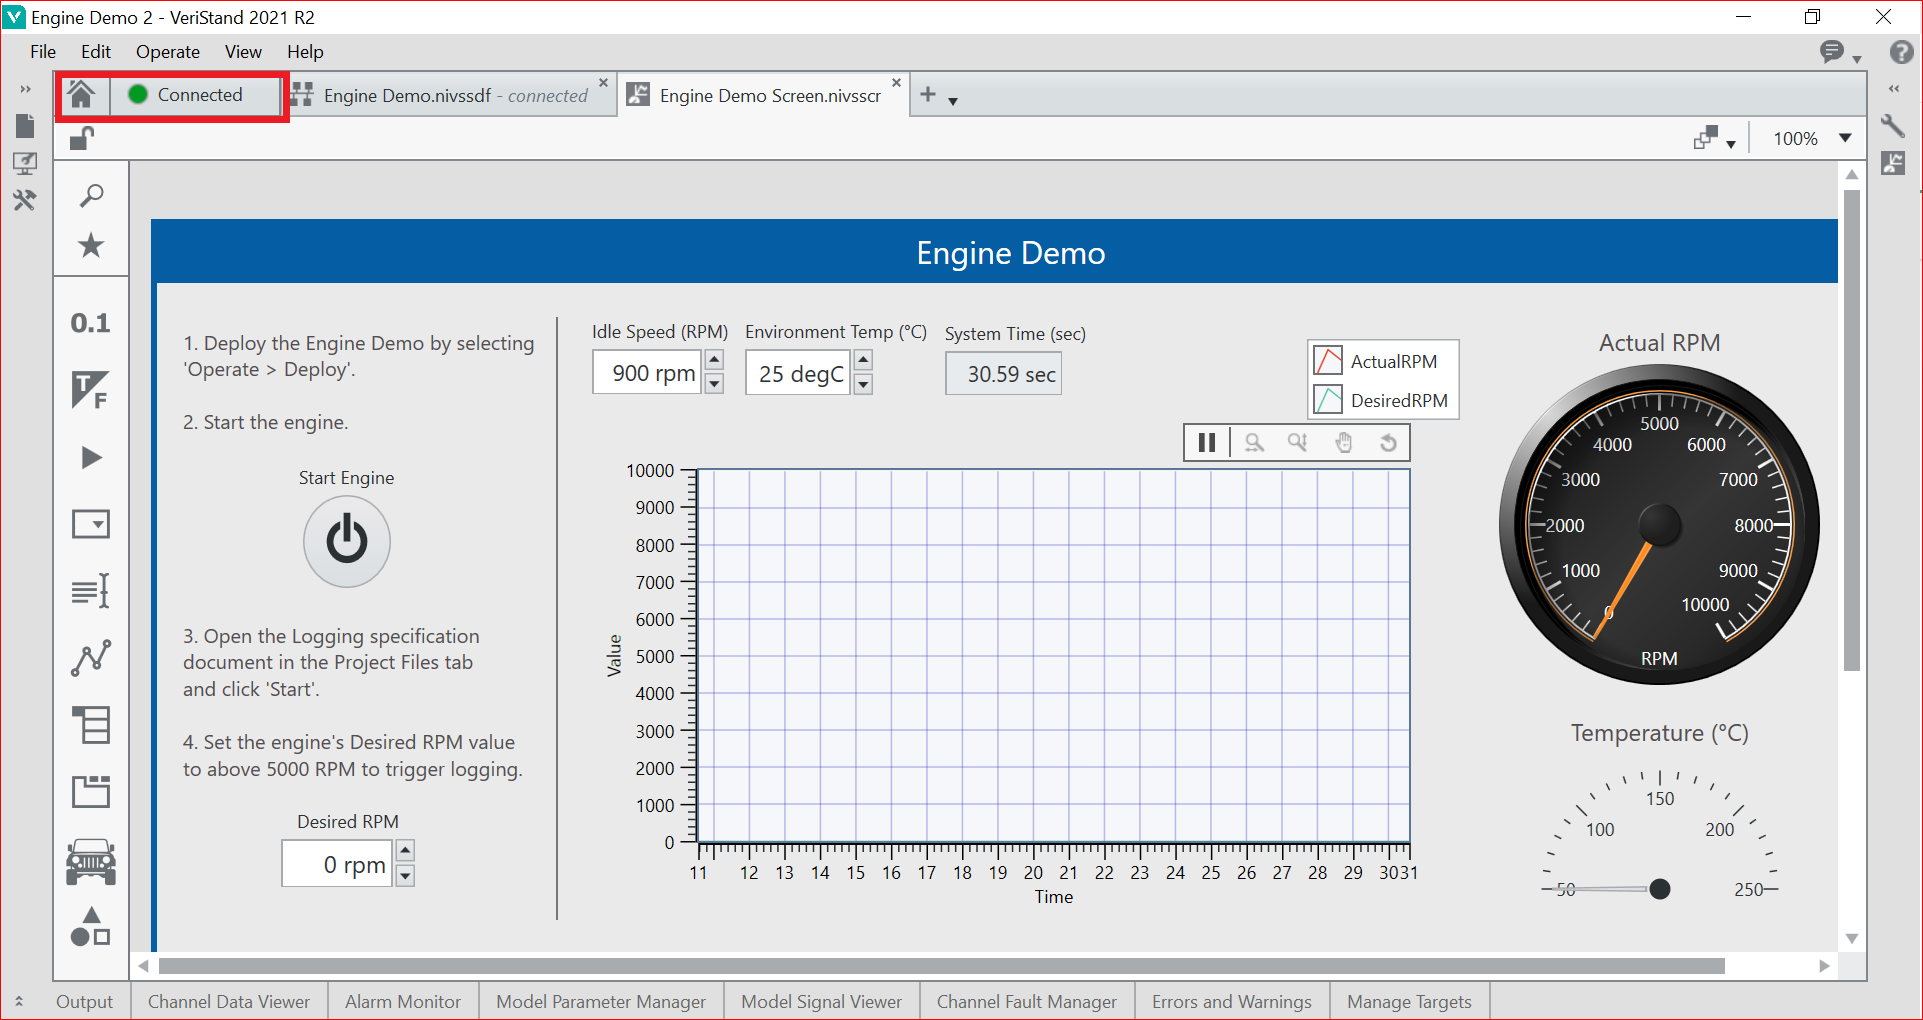Reset the graph view with undo arrow

click(x=1388, y=442)
